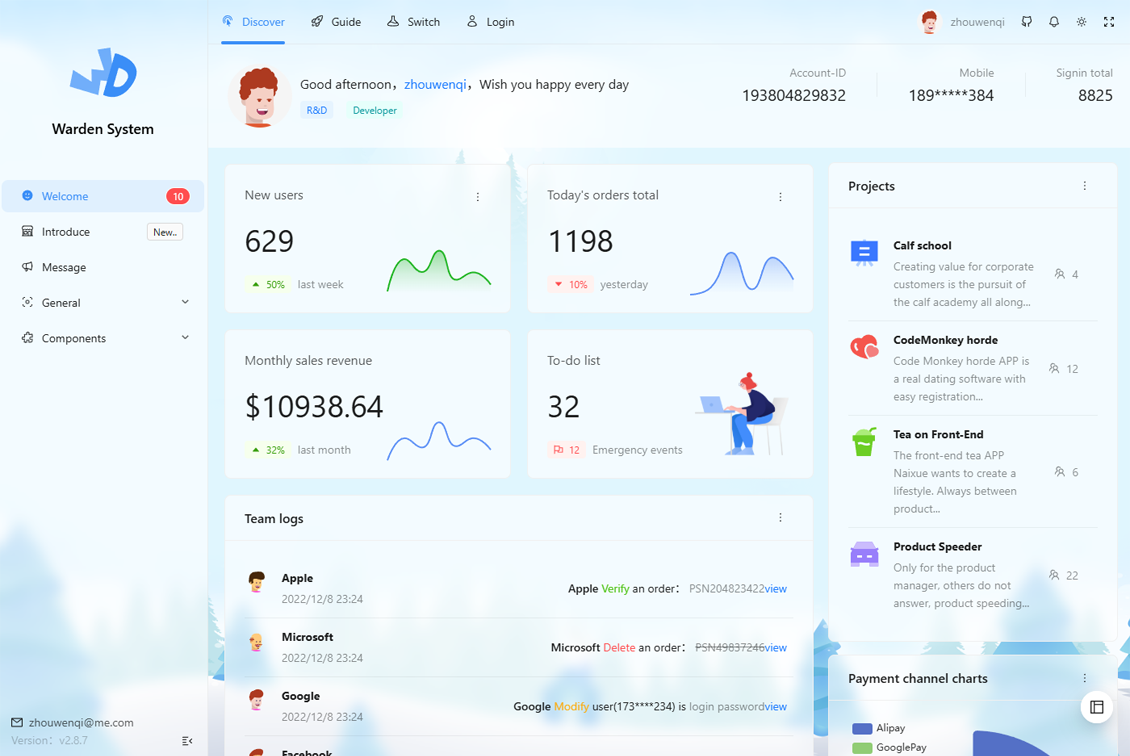1130x756 pixels.
Task: Select the Login tab
Action: click(x=491, y=22)
